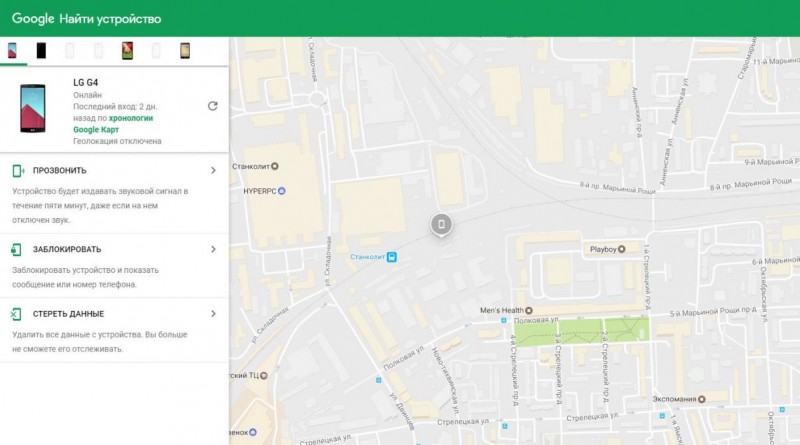Screen dimensions: 800x445
Task: Expand the СТЕРЕТЬ ДАННЫЕ chevron arrow
Action: click(213, 314)
